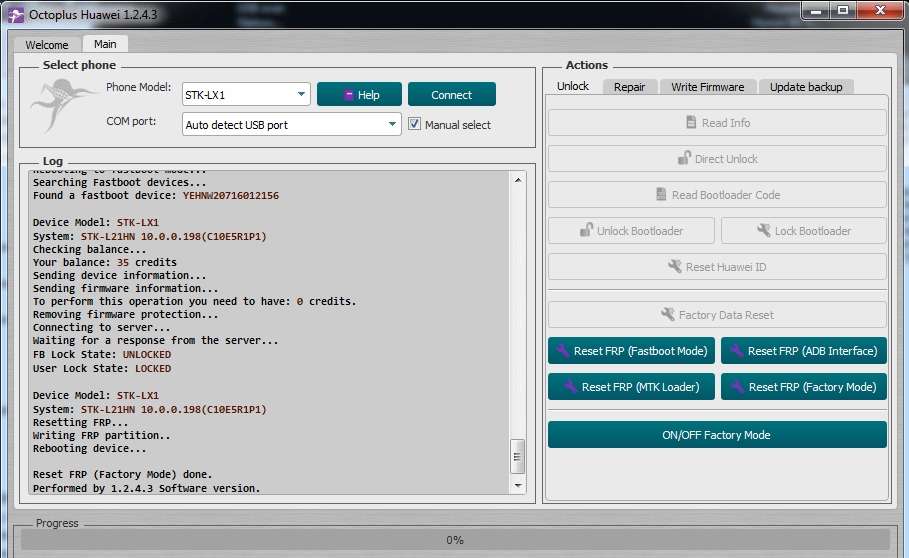Screen dimensions: 909x558
Task: Open the Repair tab
Action: pos(630,87)
